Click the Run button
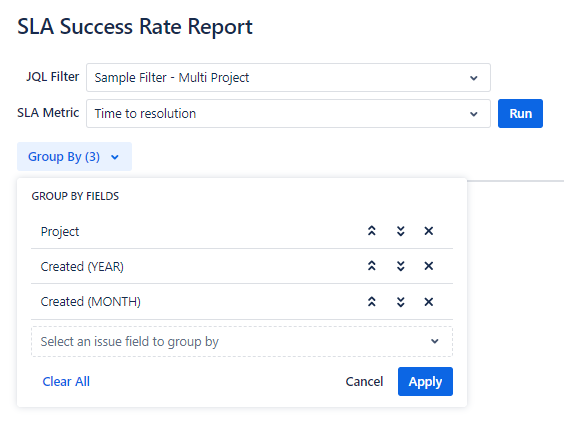 520,114
